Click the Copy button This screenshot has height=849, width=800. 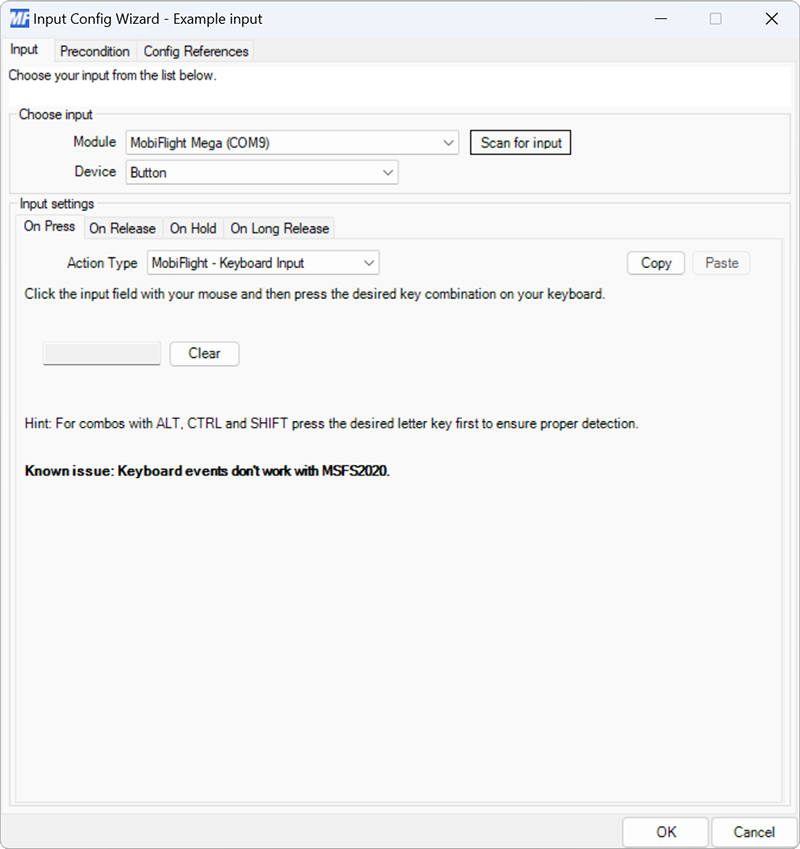click(x=655, y=262)
